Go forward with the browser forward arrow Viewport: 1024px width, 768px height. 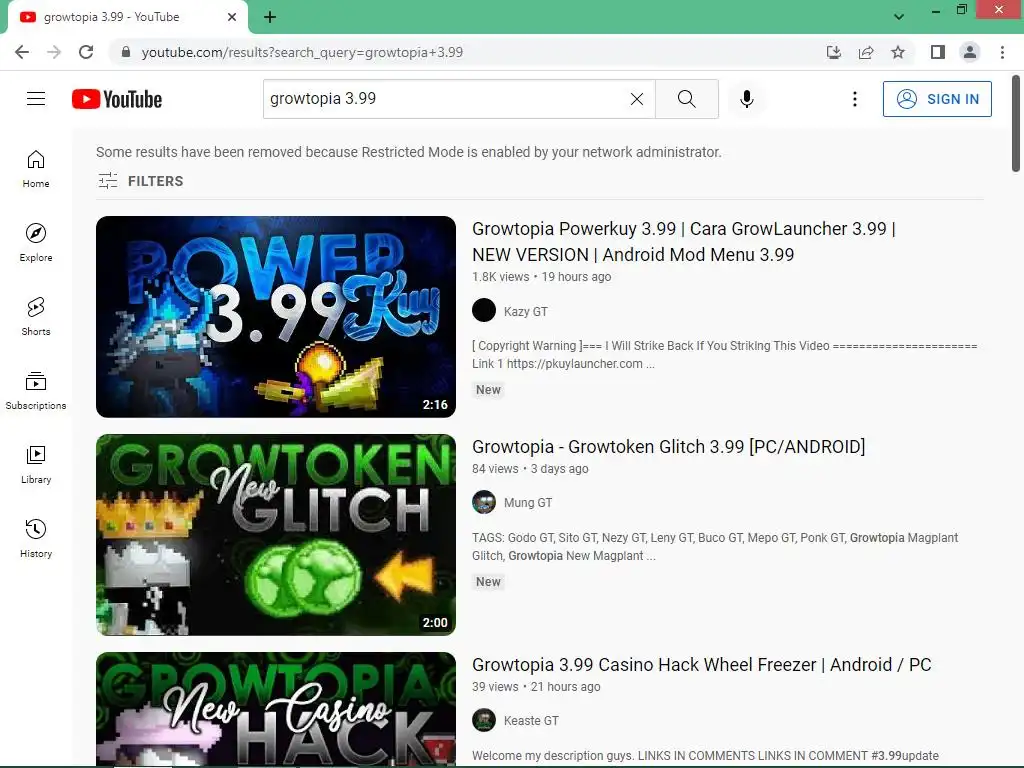54,52
